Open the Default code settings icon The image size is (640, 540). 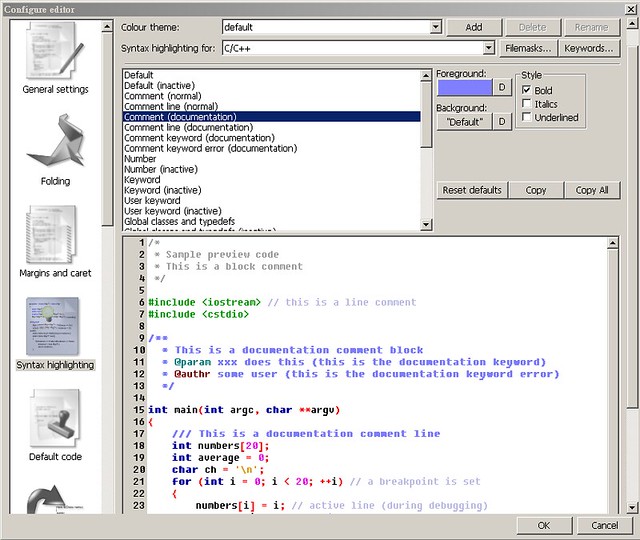pyautogui.click(x=55, y=418)
